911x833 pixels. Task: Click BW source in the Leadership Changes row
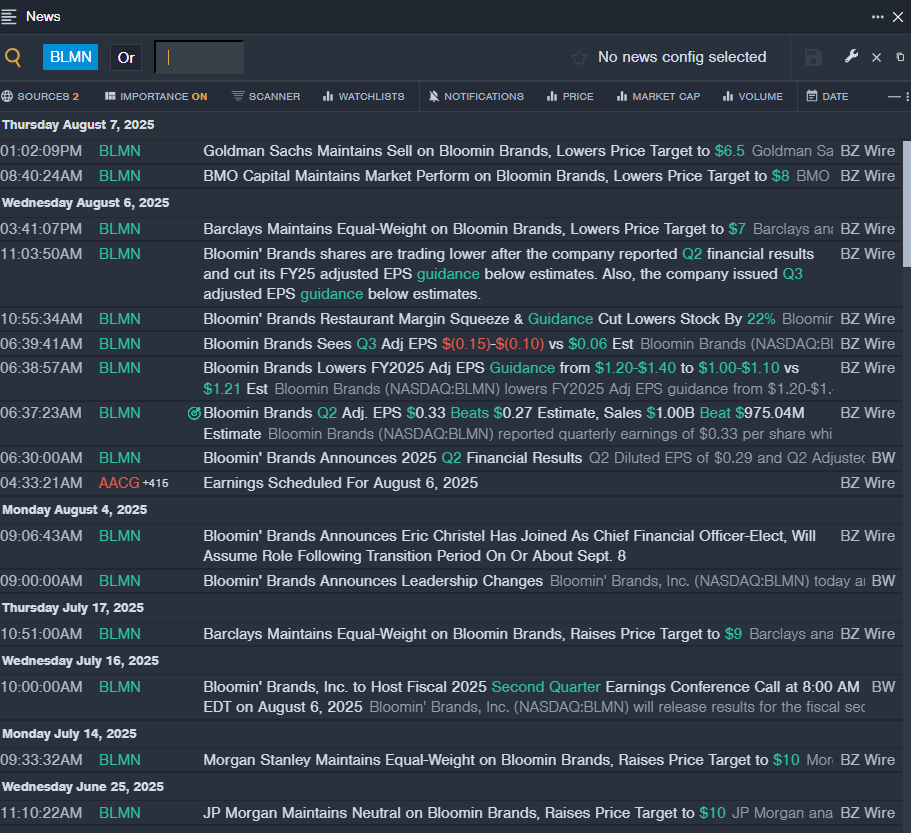(883, 581)
